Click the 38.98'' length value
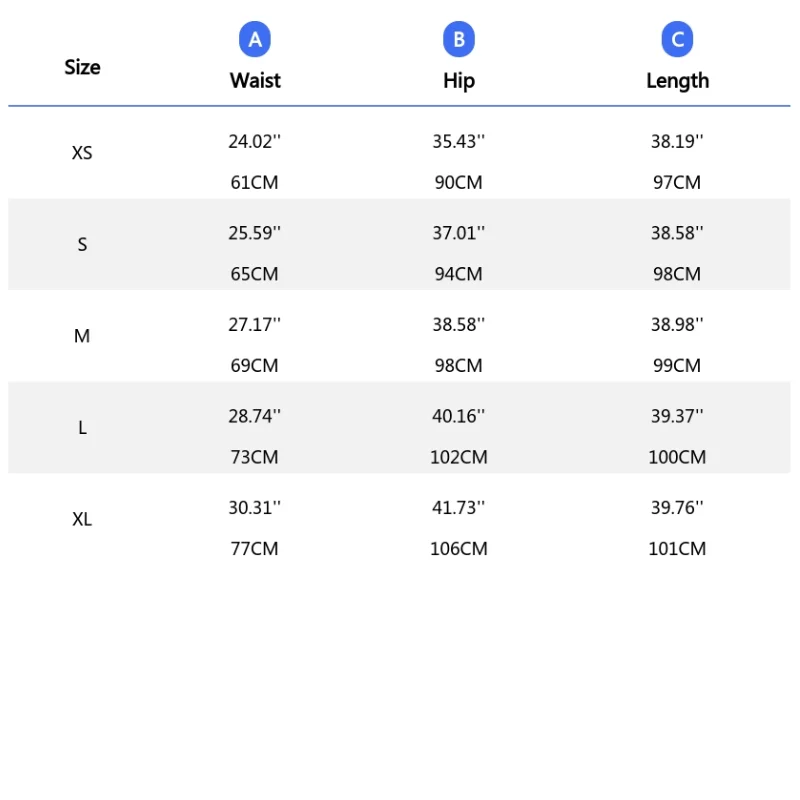The height and width of the screenshot is (800, 800). (x=677, y=325)
